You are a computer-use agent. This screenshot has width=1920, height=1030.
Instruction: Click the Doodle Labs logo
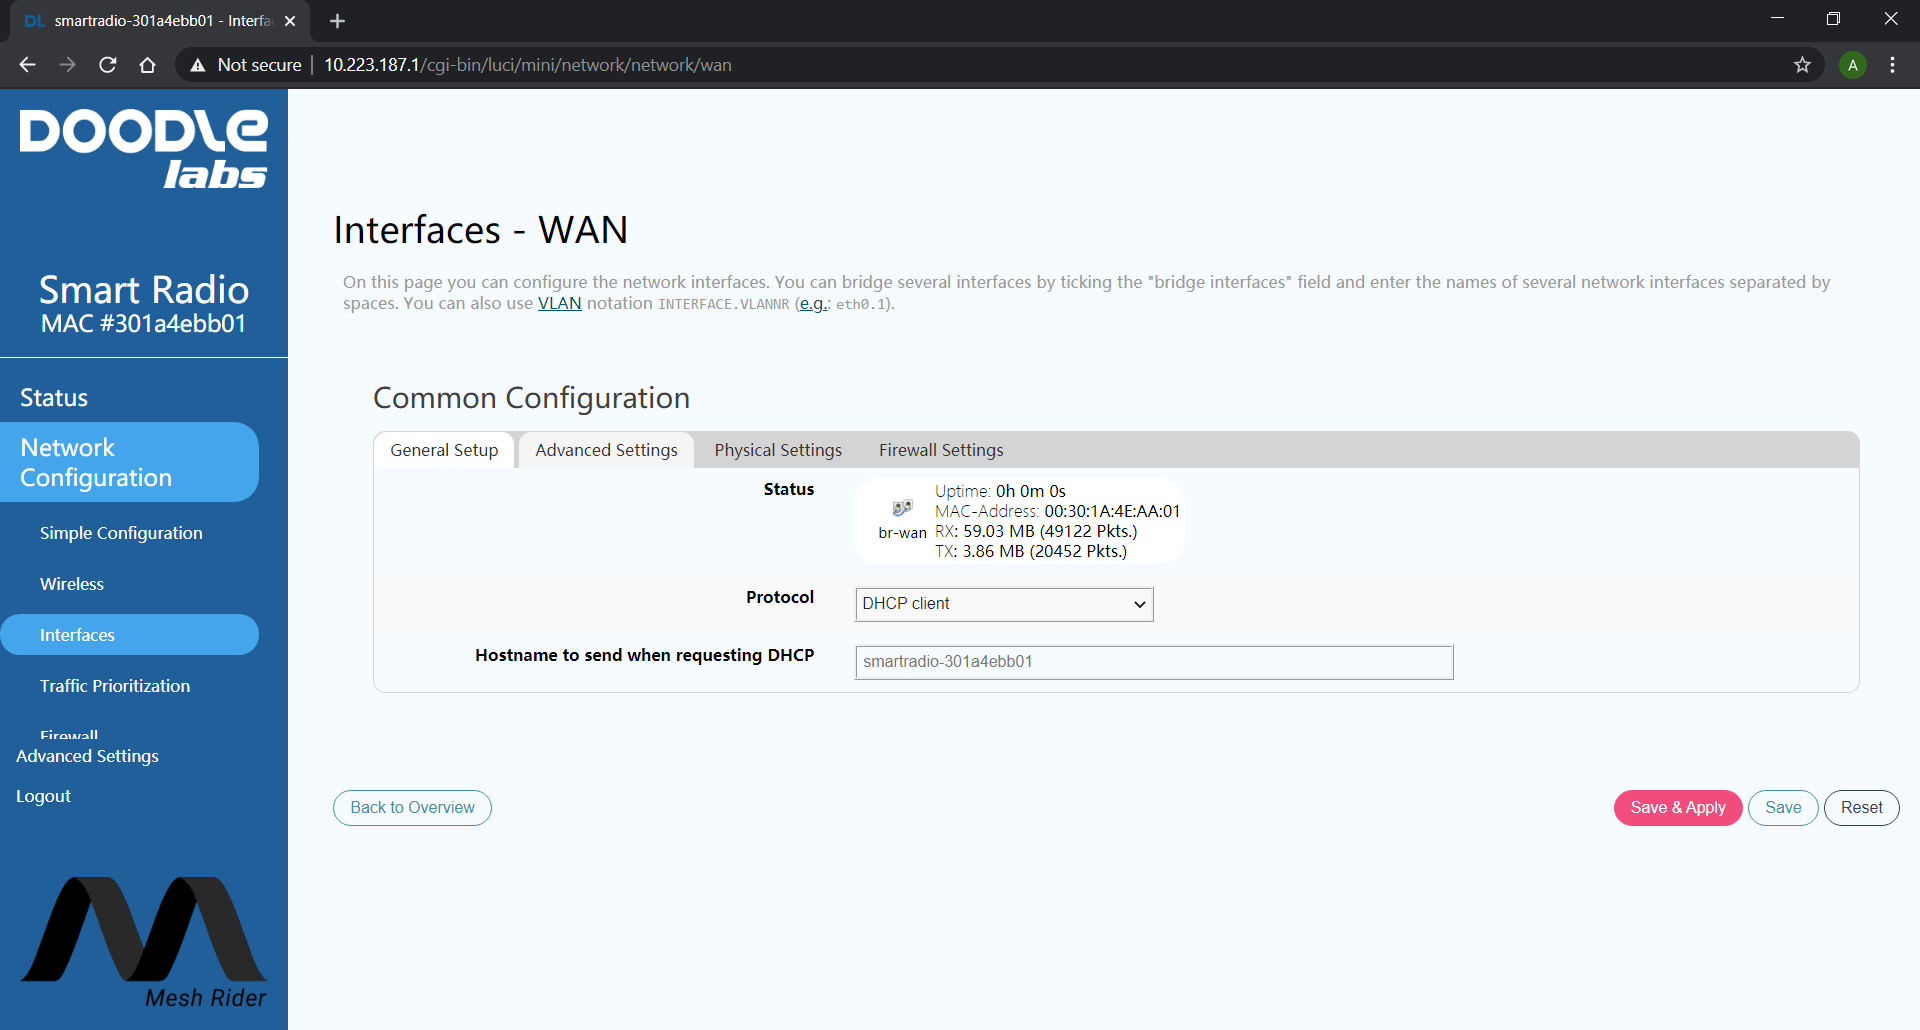[143, 148]
